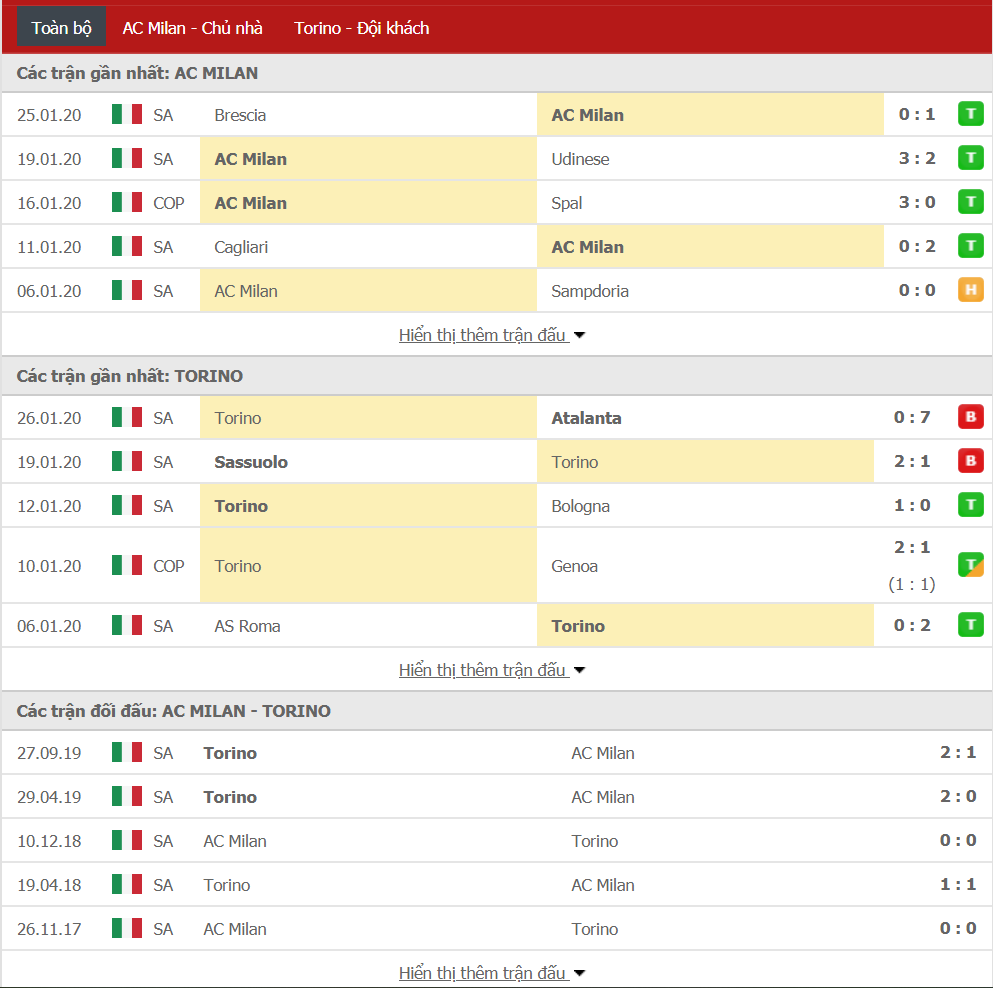Click win badge for AC Milan vs Udinese
The width and height of the screenshot is (993, 988).
[x=970, y=158]
